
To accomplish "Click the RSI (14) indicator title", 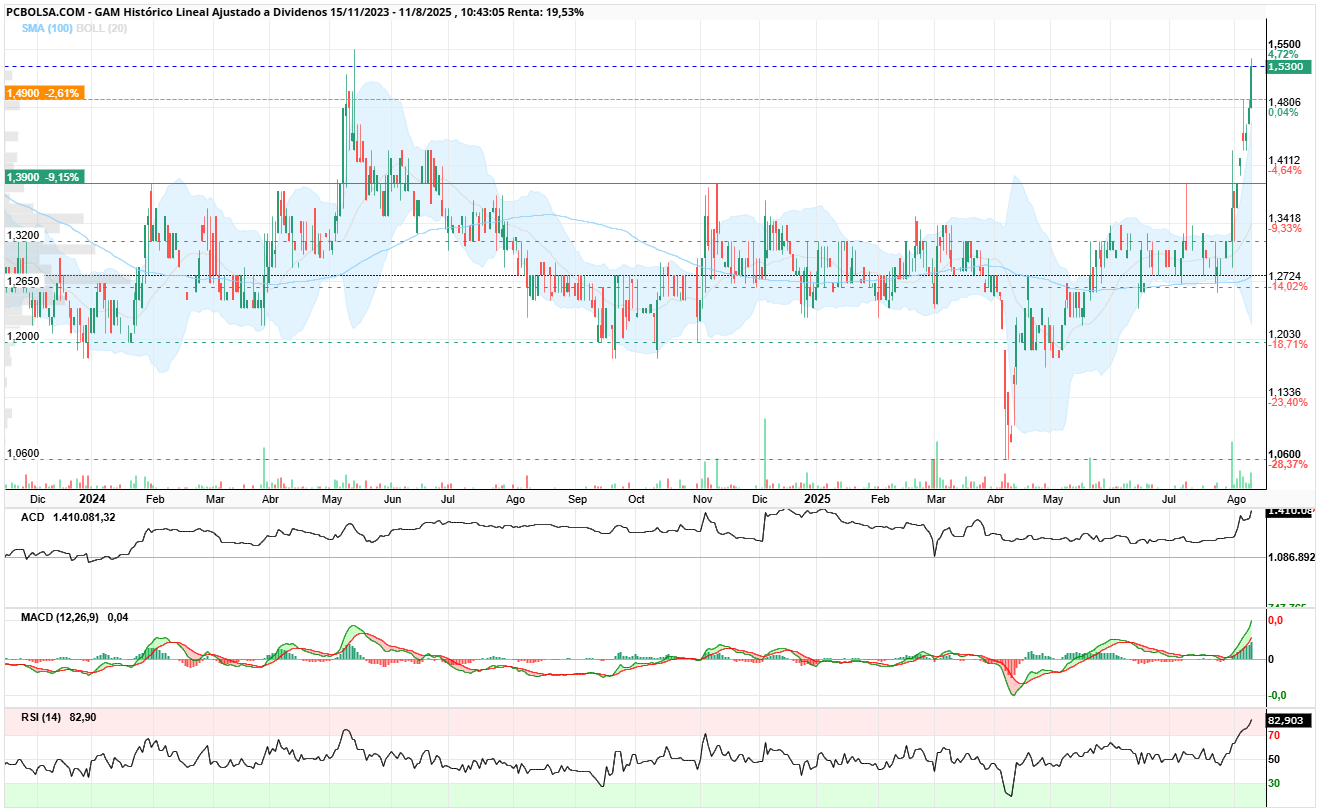I will [x=42, y=717].
